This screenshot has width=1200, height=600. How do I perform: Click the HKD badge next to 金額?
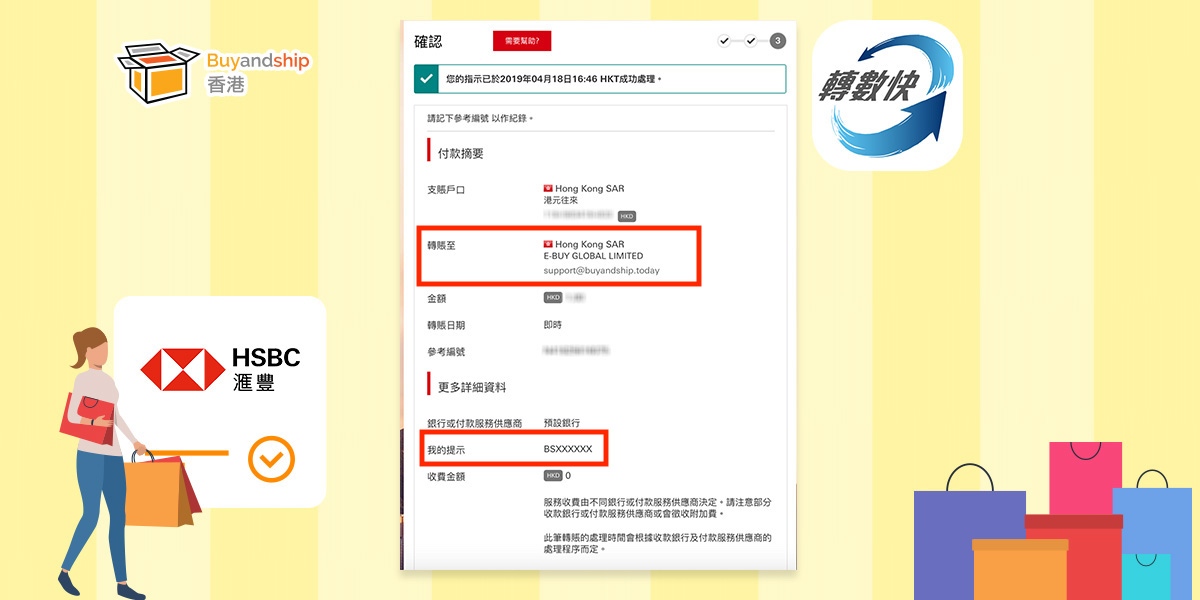[x=553, y=298]
